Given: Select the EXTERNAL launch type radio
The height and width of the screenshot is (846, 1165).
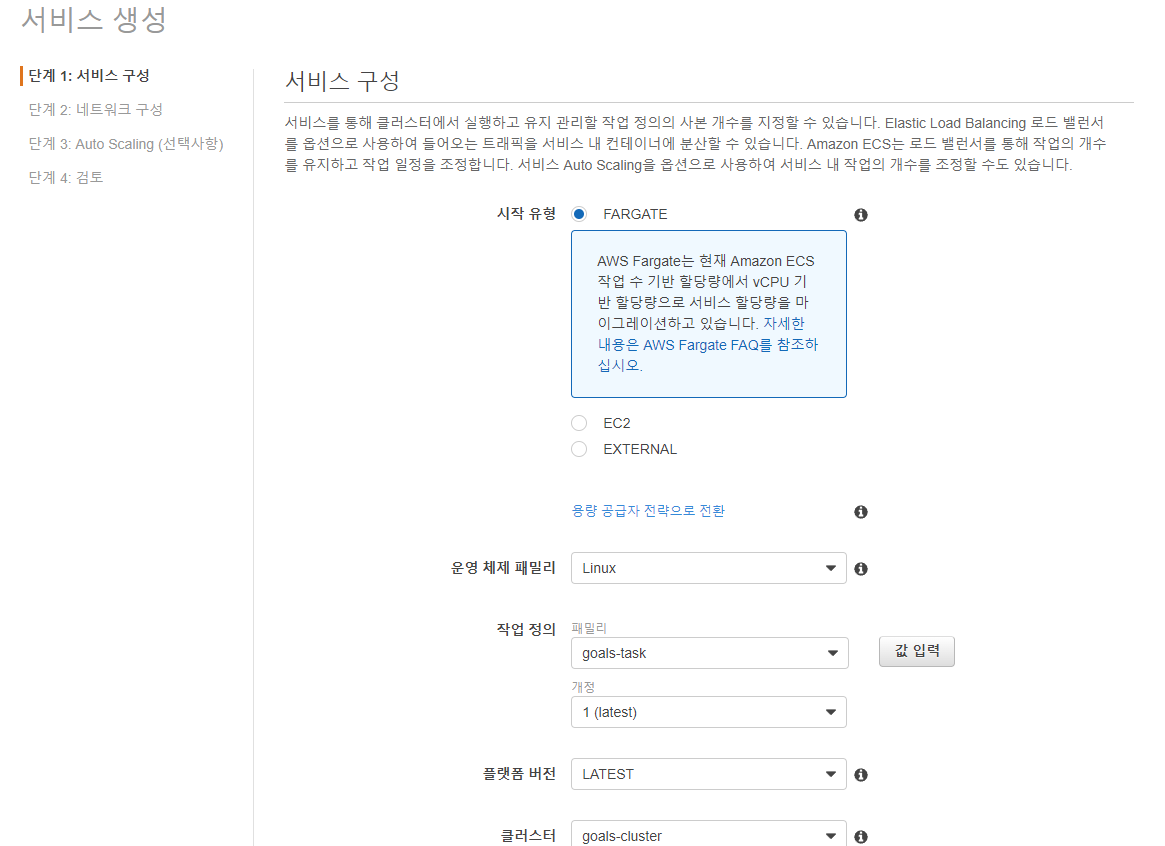Looking at the screenshot, I should click(579, 449).
